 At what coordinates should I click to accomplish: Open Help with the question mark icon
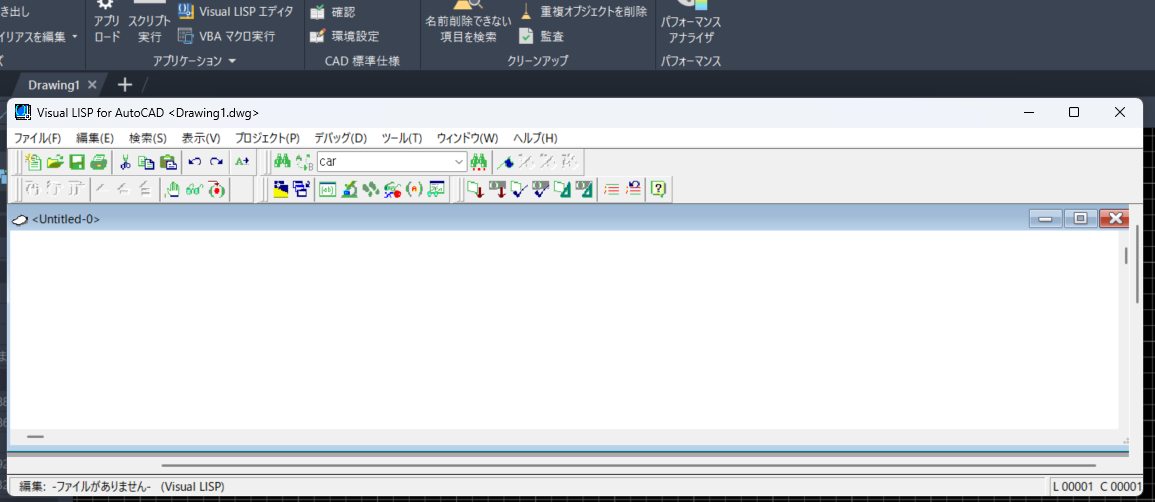click(659, 189)
